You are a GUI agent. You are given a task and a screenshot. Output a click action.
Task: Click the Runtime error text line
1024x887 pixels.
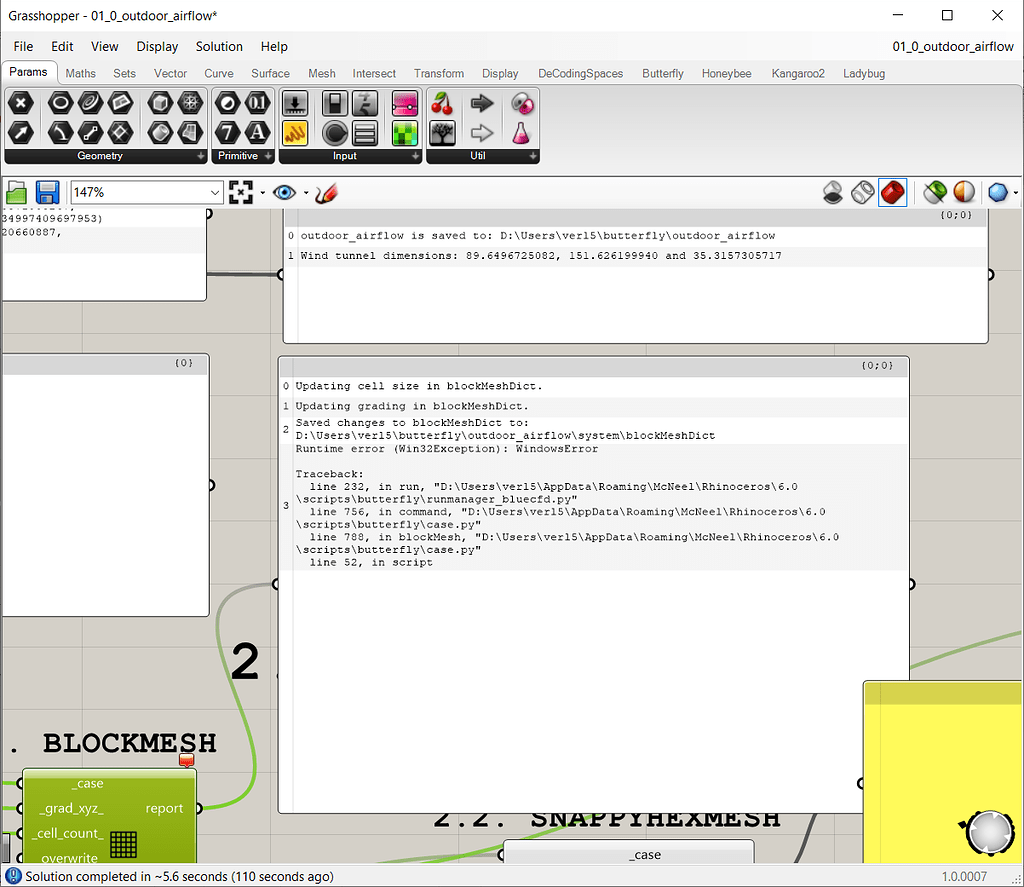click(447, 449)
